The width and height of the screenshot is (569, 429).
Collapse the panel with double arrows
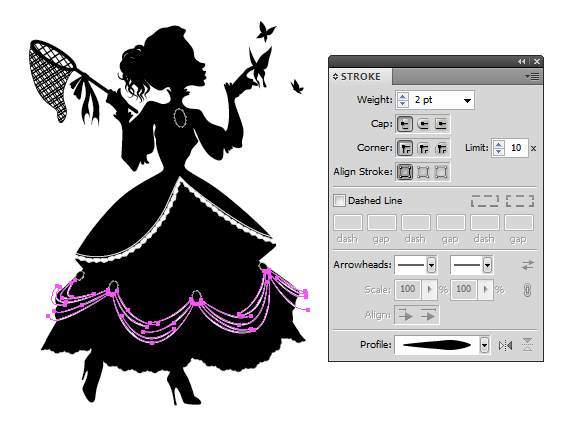click(521, 62)
